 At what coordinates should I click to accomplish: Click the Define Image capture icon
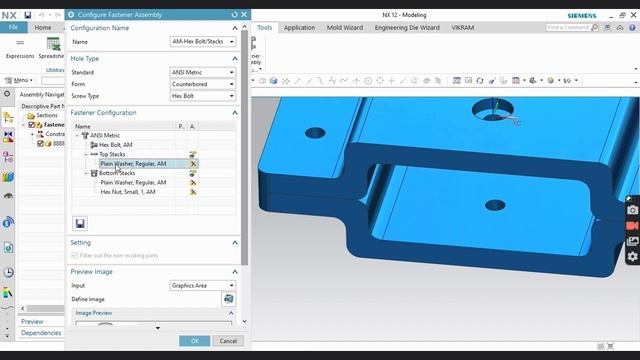[229, 299]
